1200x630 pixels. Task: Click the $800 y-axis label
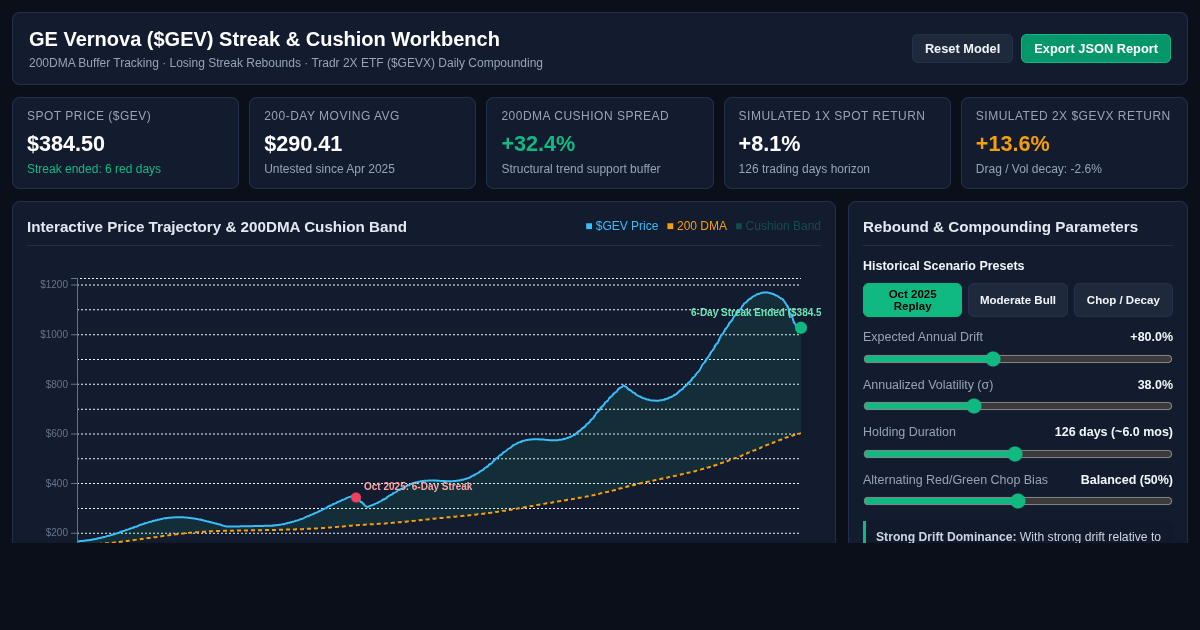click(x=57, y=385)
